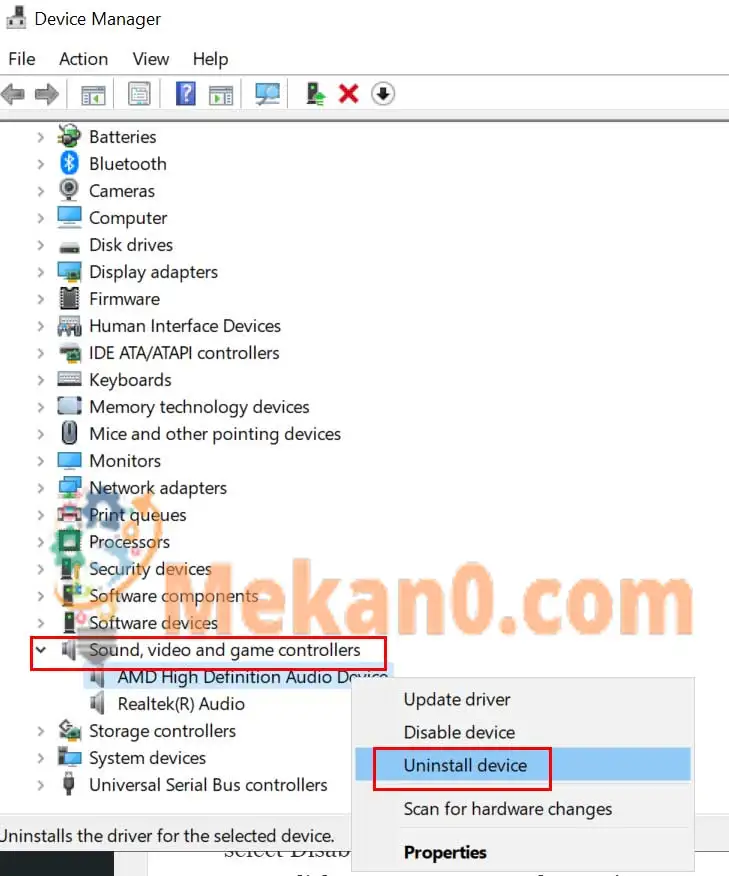This screenshot has width=729, height=876.
Task: Click the Forward arrow toolbar icon
Action: tap(46, 94)
